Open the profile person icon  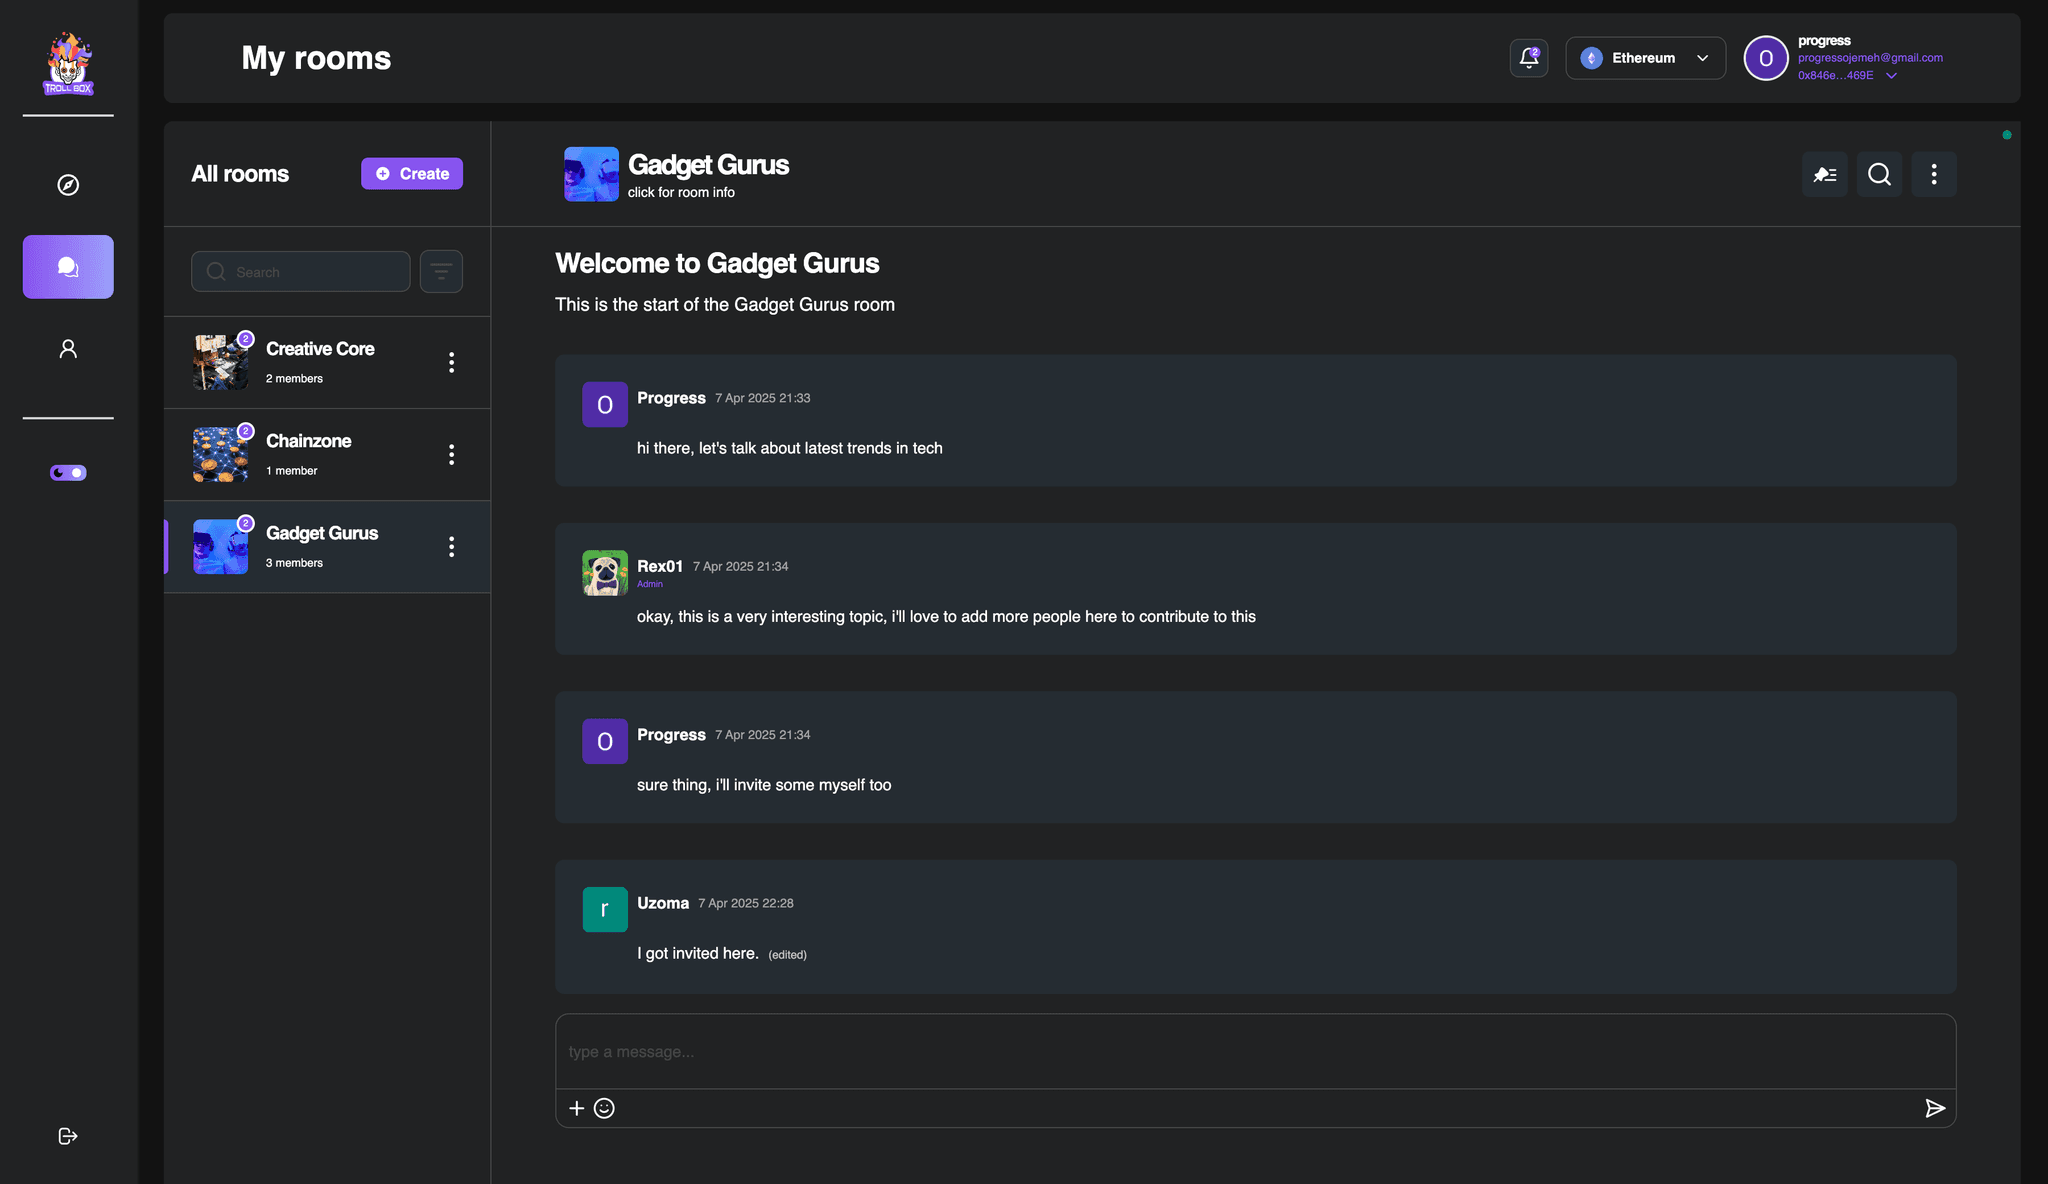67,347
